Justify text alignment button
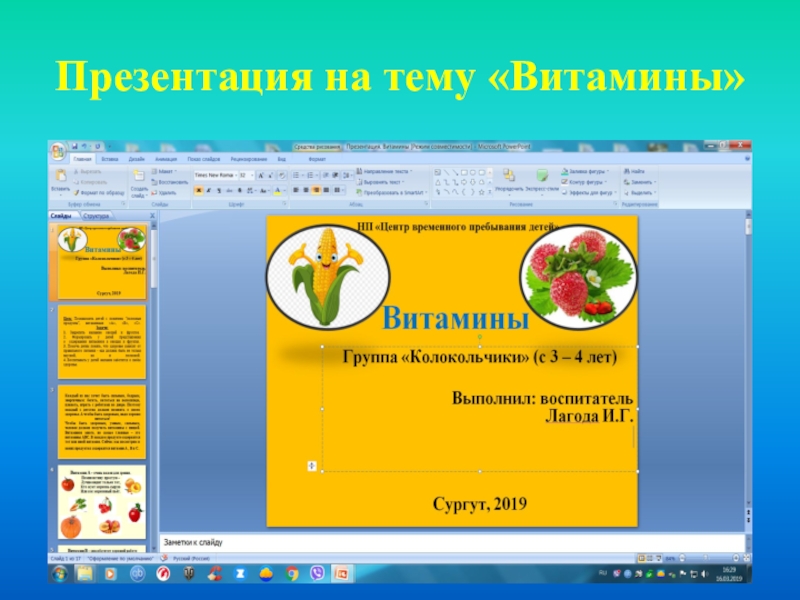800x600 pixels. pos(326,190)
